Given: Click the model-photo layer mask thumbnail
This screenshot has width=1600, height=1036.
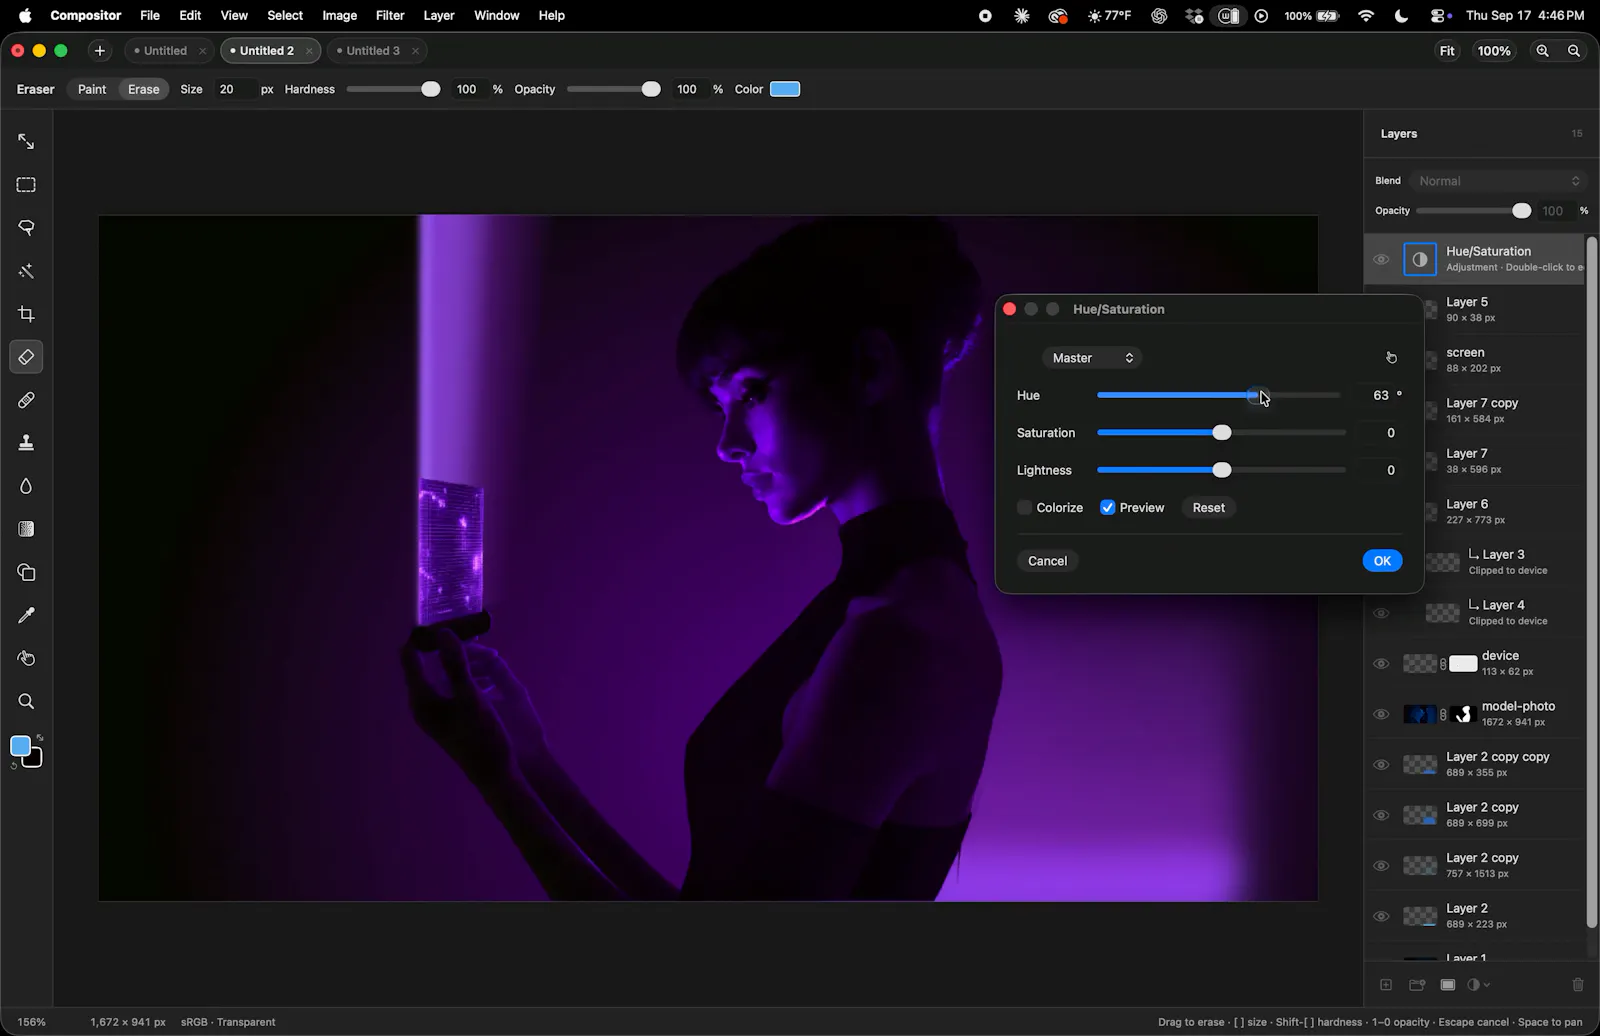Looking at the screenshot, I should [x=1464, y=714].
